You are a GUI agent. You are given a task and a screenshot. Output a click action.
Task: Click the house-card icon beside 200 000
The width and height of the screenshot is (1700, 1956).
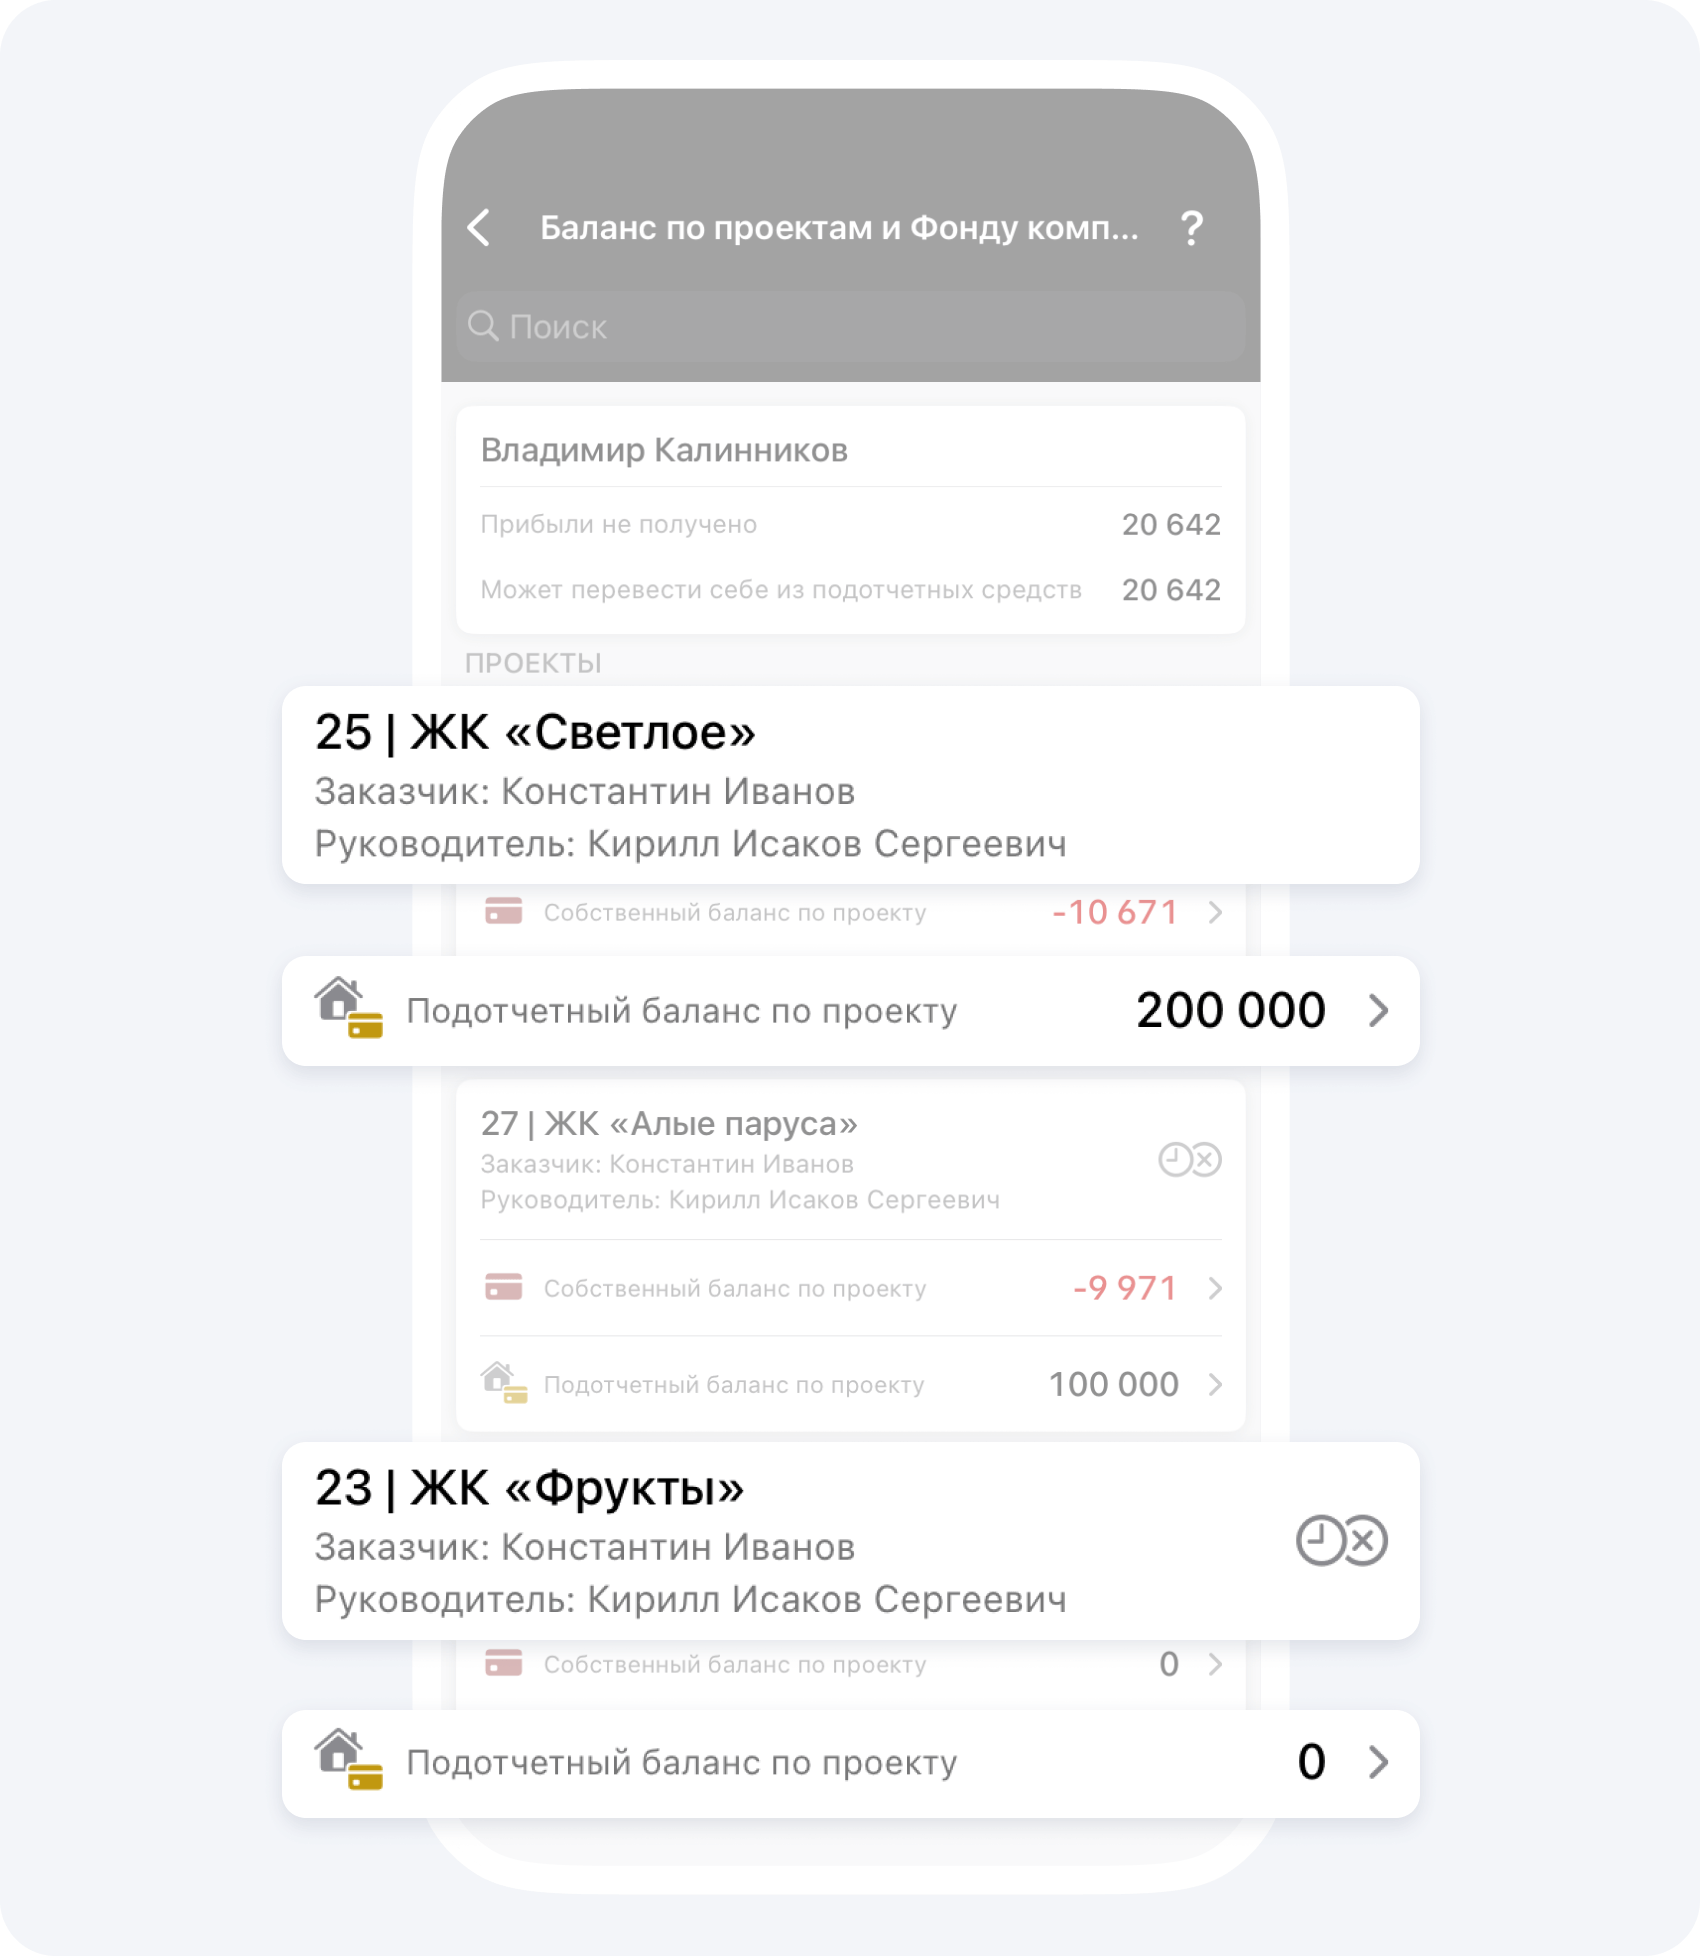click(x=349, y=1008)
